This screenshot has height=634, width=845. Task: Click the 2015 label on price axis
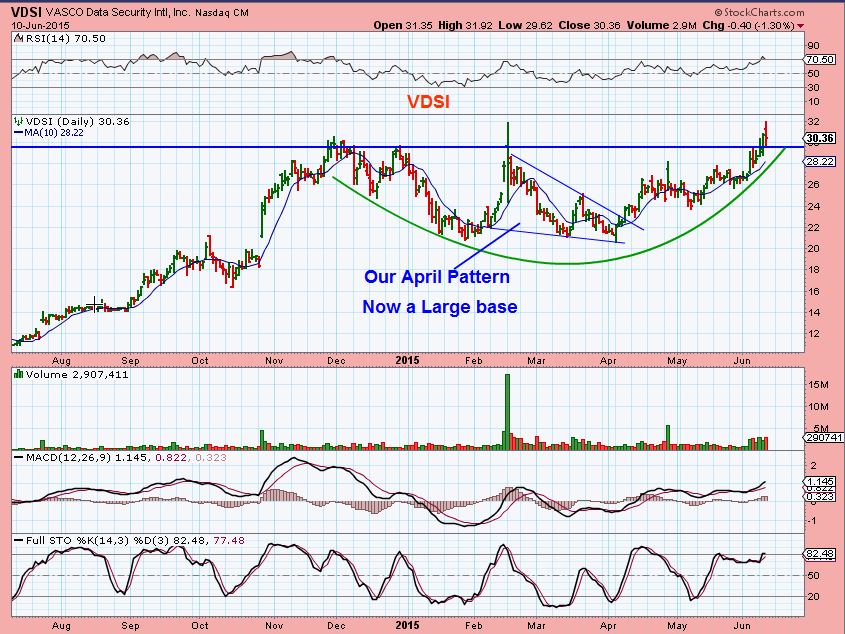pos(407,360)
